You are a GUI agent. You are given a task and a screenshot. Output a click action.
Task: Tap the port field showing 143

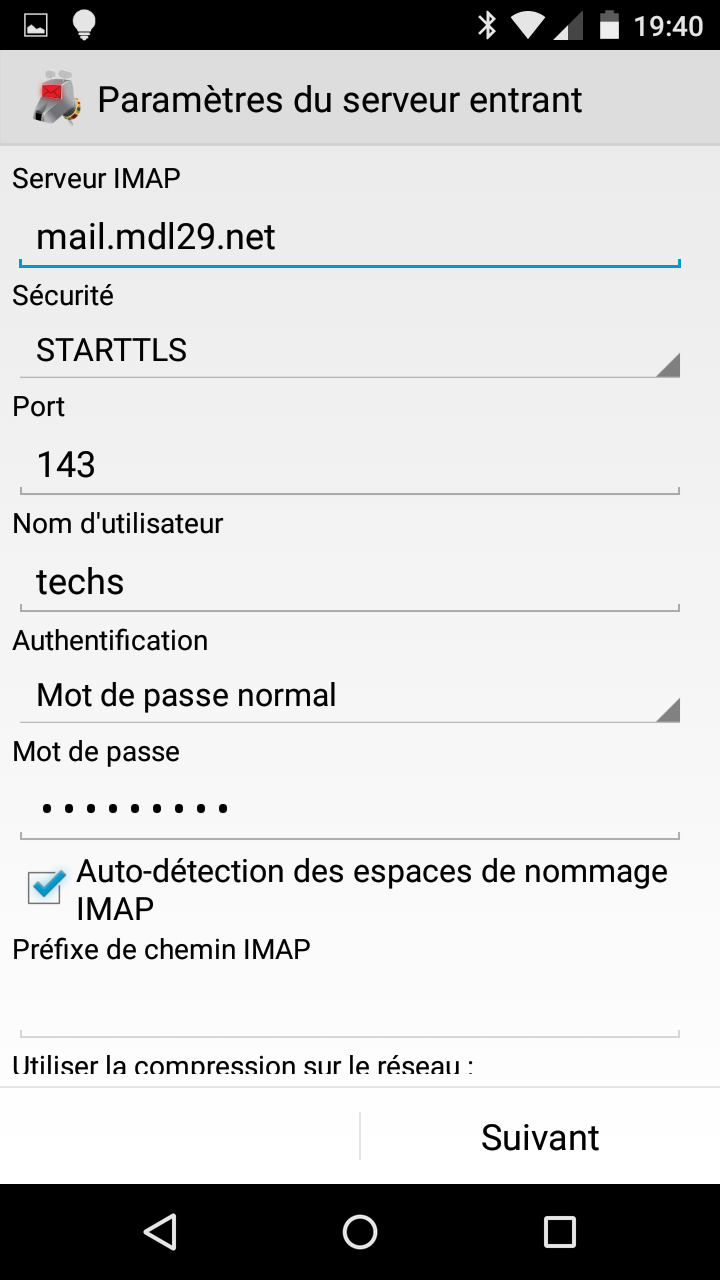click(x=350, y=465)
